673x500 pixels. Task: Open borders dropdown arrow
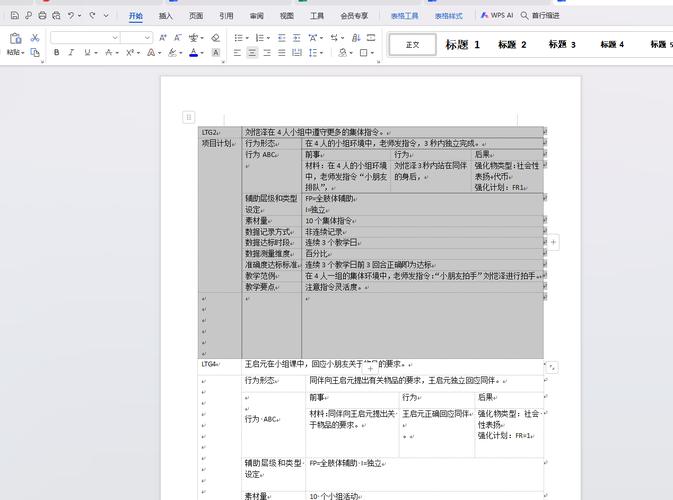372,53
